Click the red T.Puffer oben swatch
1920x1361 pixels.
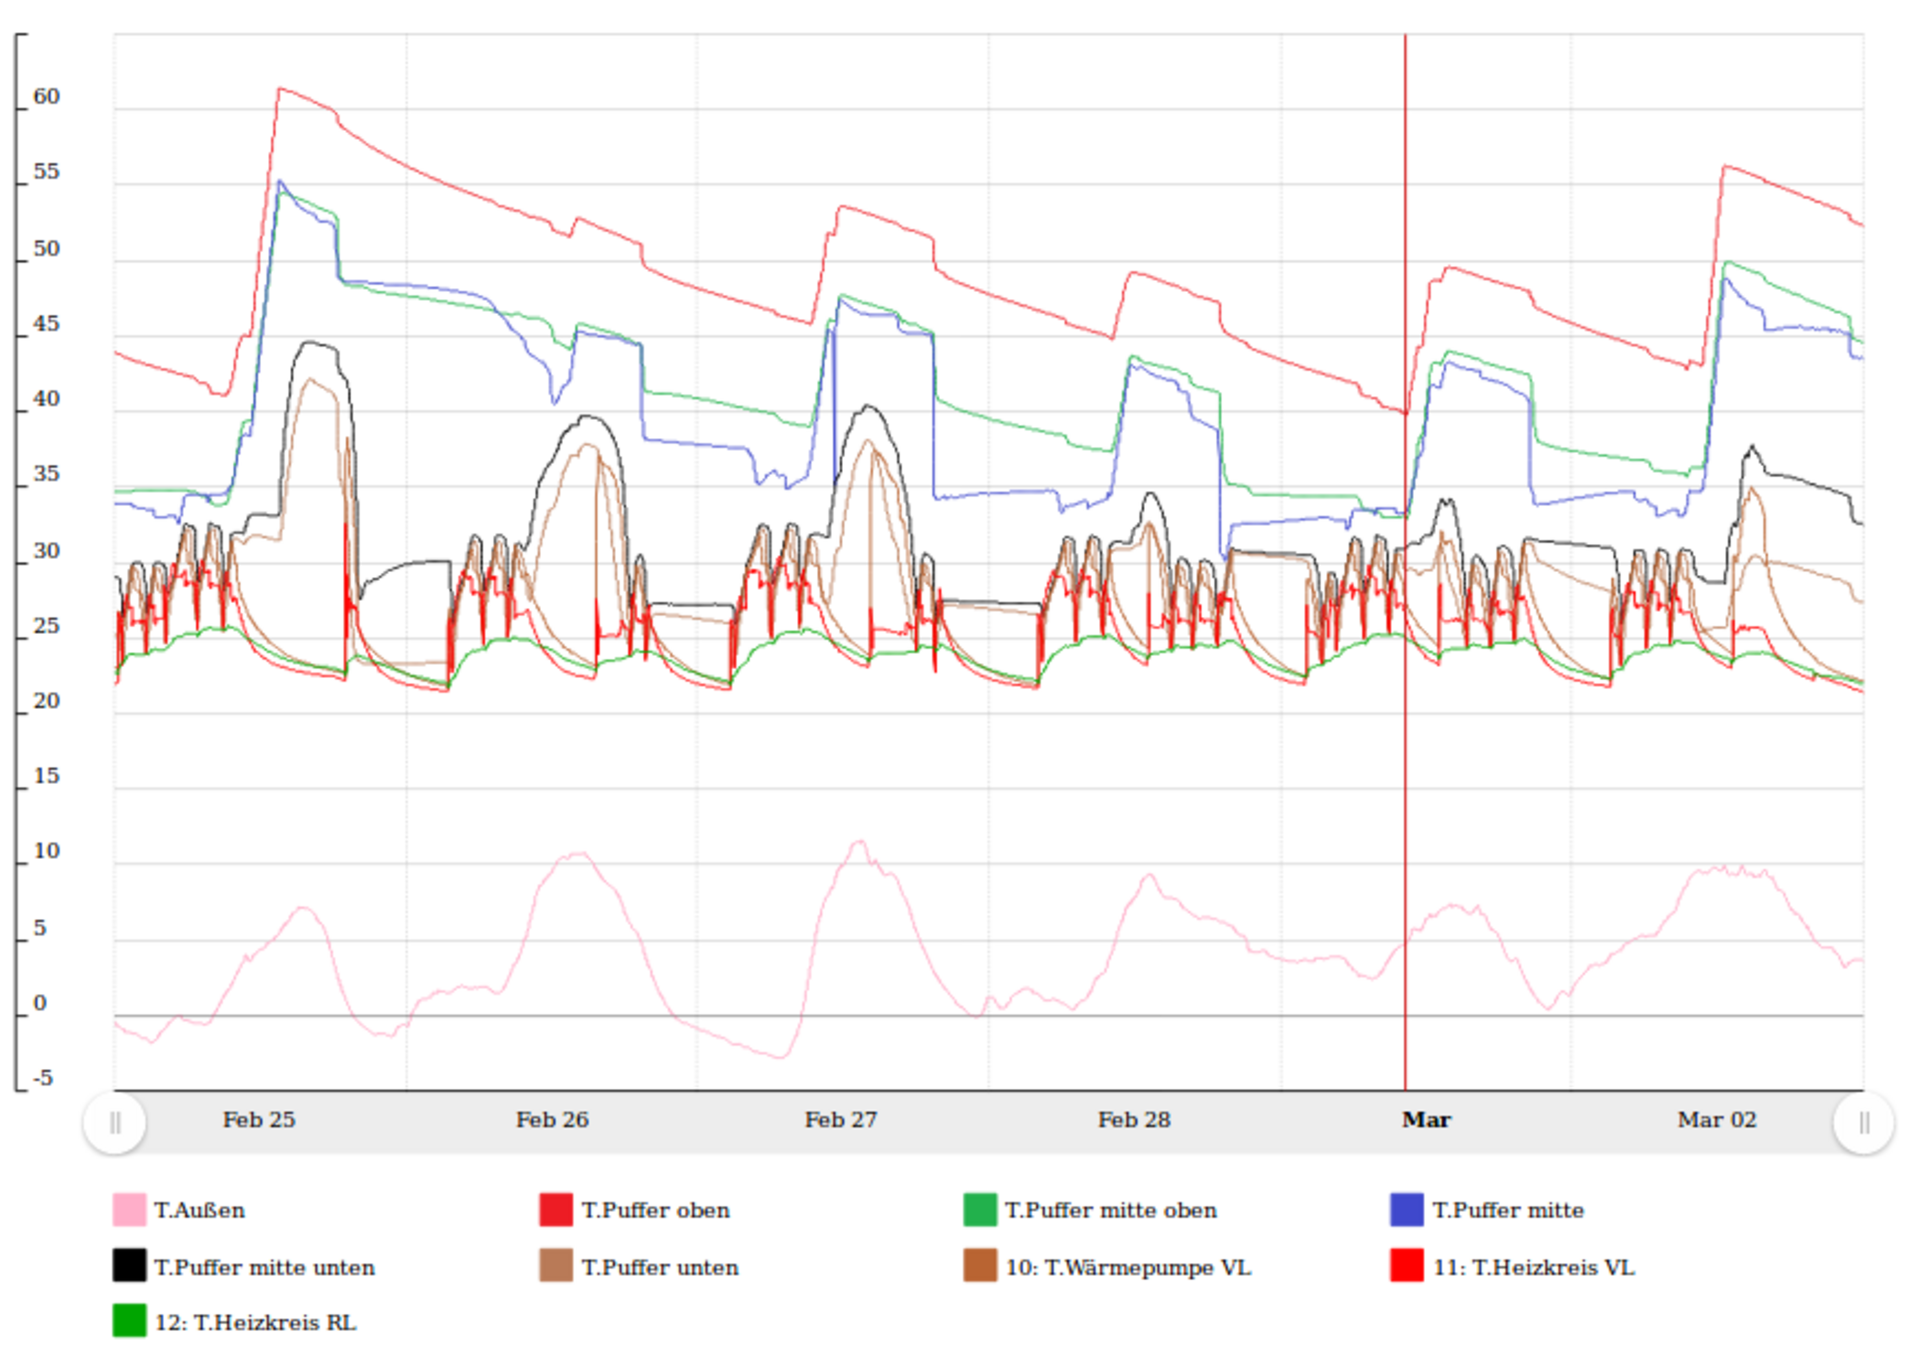[x=556, y=1209]
